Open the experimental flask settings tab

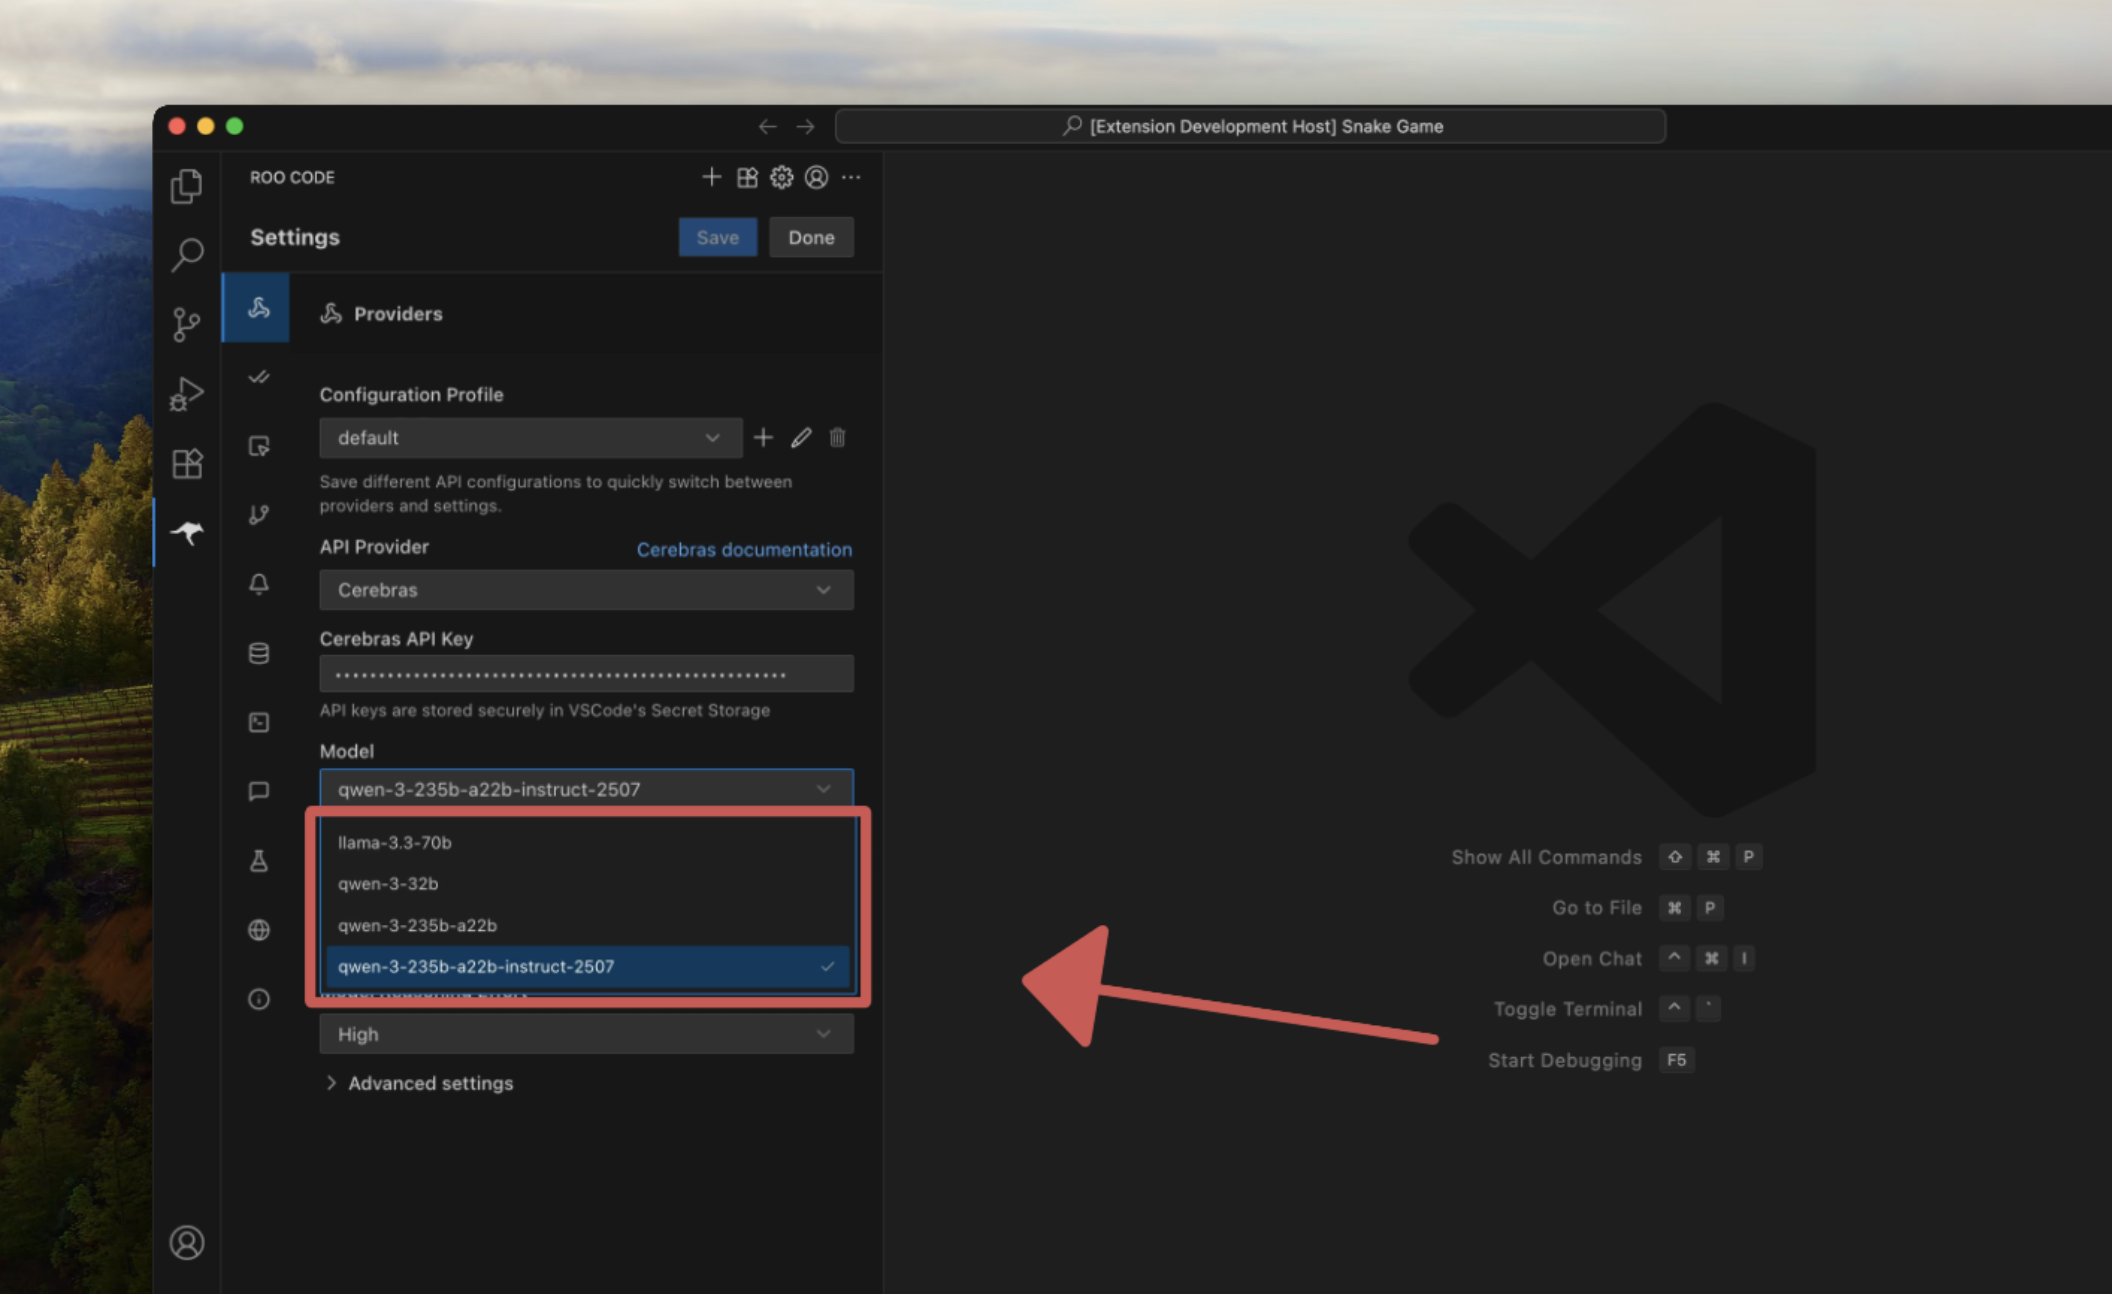[259, 860]
